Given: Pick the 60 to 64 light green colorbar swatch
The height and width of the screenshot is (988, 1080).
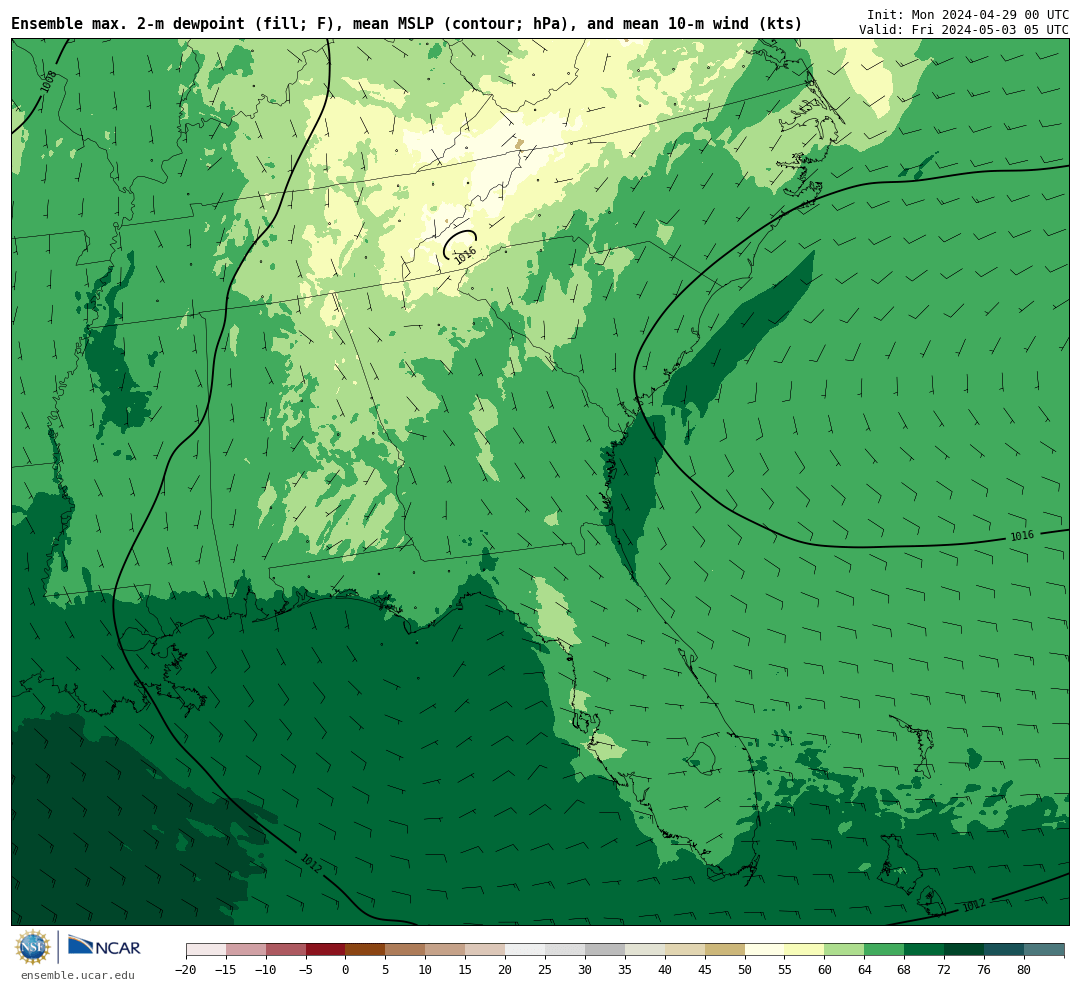Looking at the screenshot, I should [x=845, y=950].
